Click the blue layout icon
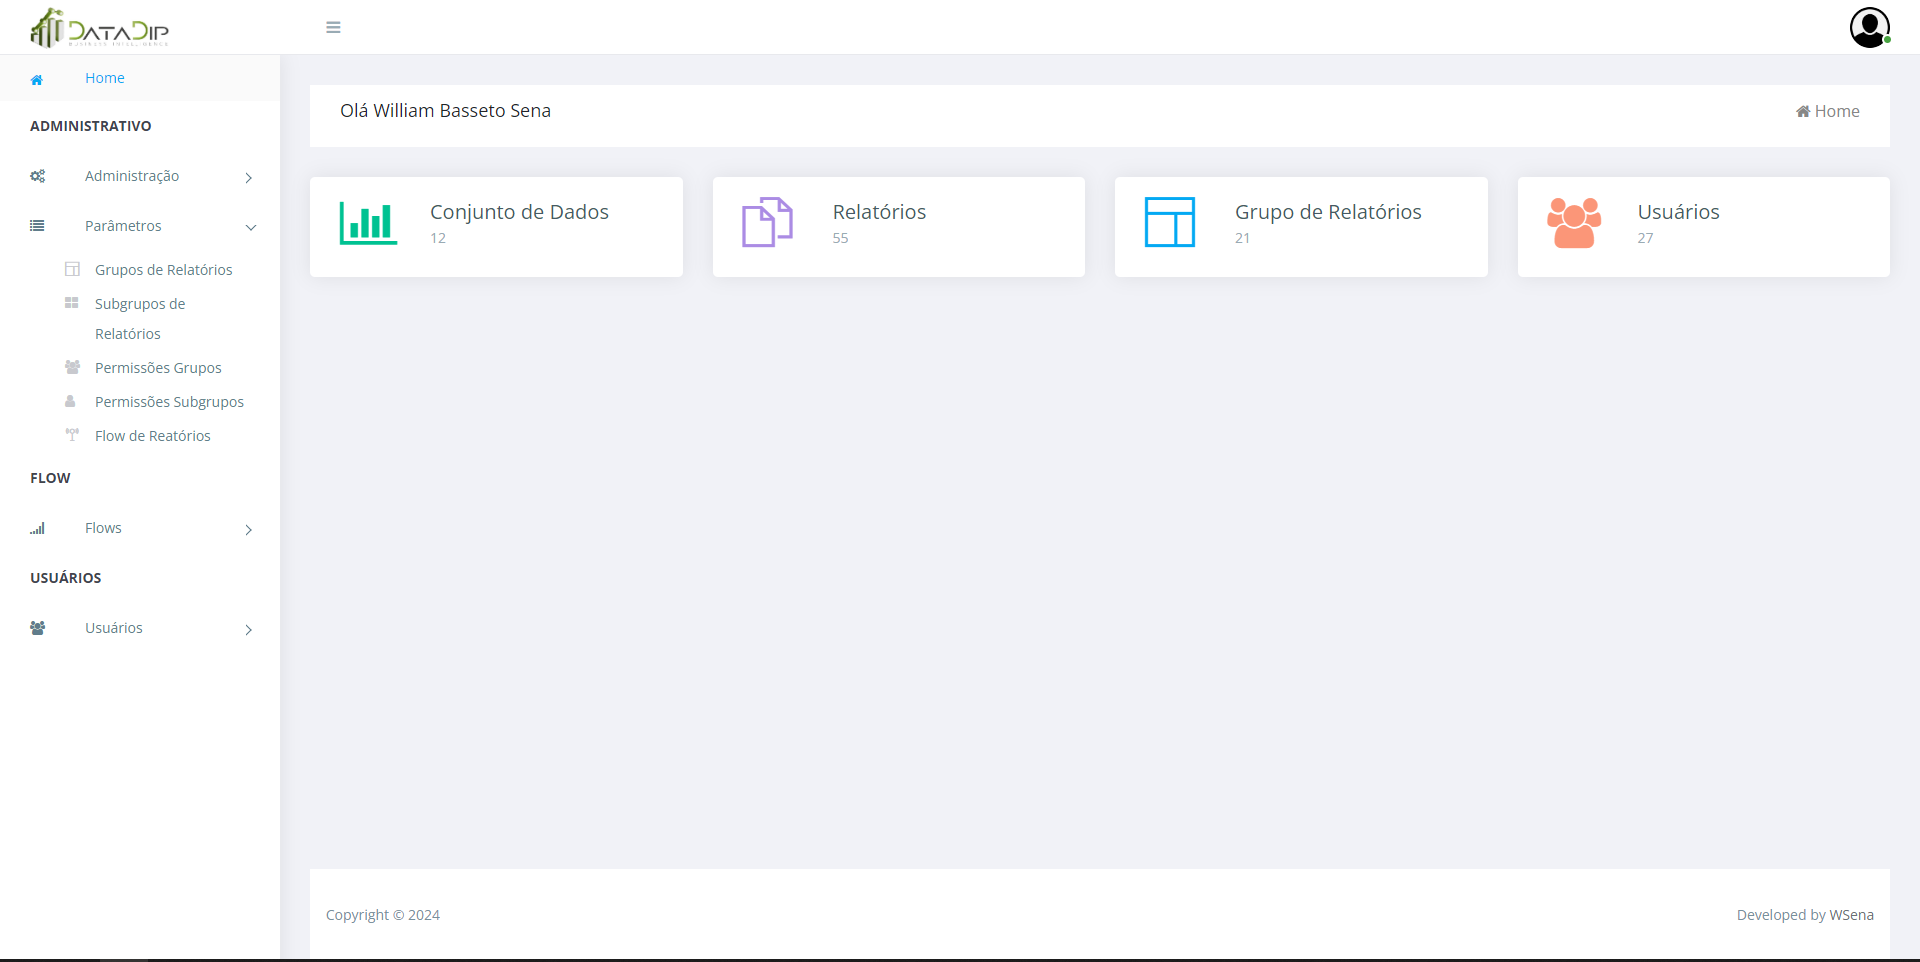This screenshot has height=962, width=1920. click(1170, 222)
